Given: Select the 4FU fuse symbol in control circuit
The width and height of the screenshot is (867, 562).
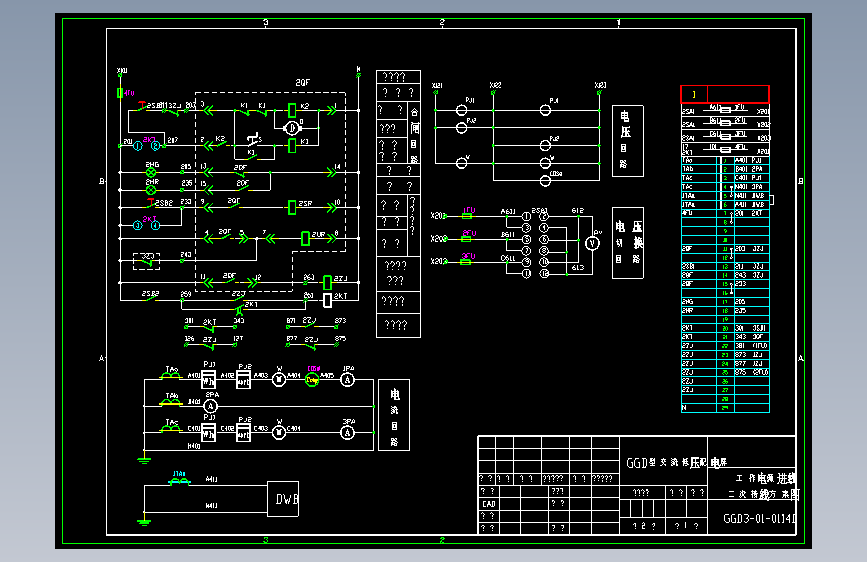Looking at the screenshot, I should point(120,93).
